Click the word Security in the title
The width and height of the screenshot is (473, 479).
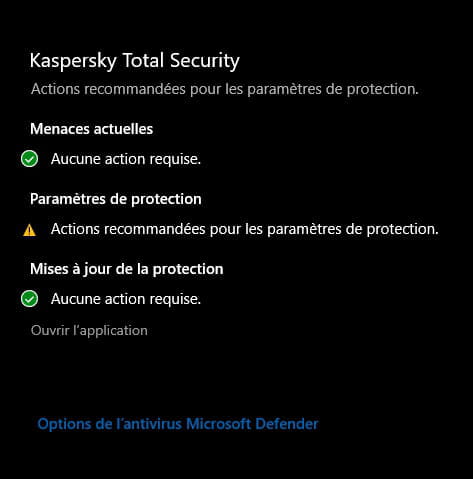point(205,61)
